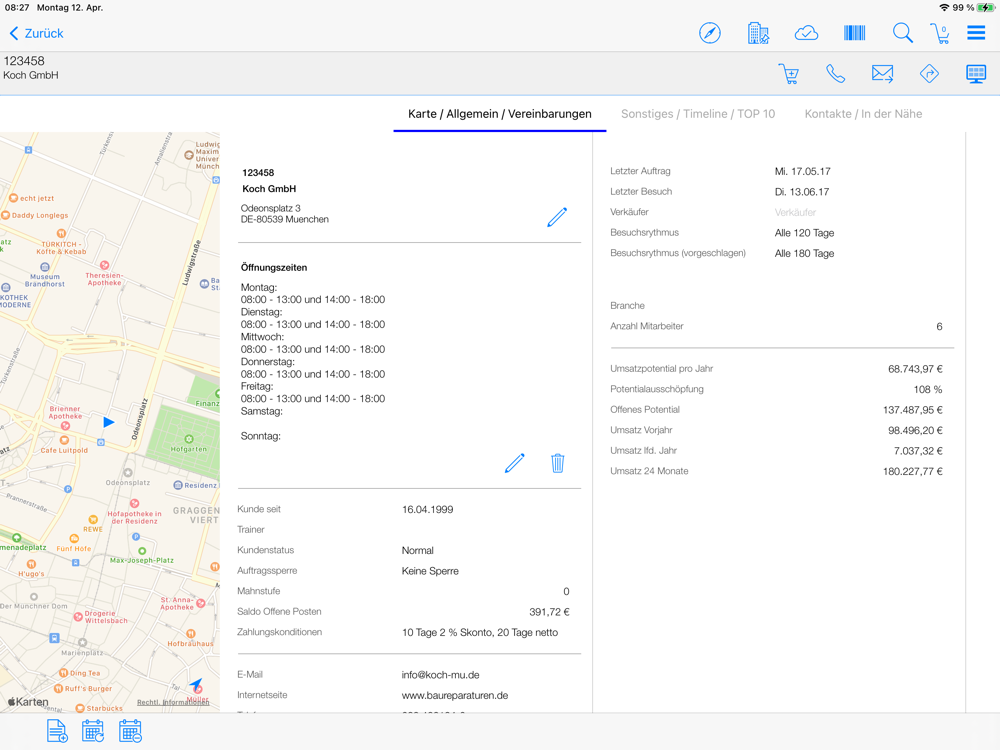Get route directions to the customer

pyautogui.click(x=929, y=74)
